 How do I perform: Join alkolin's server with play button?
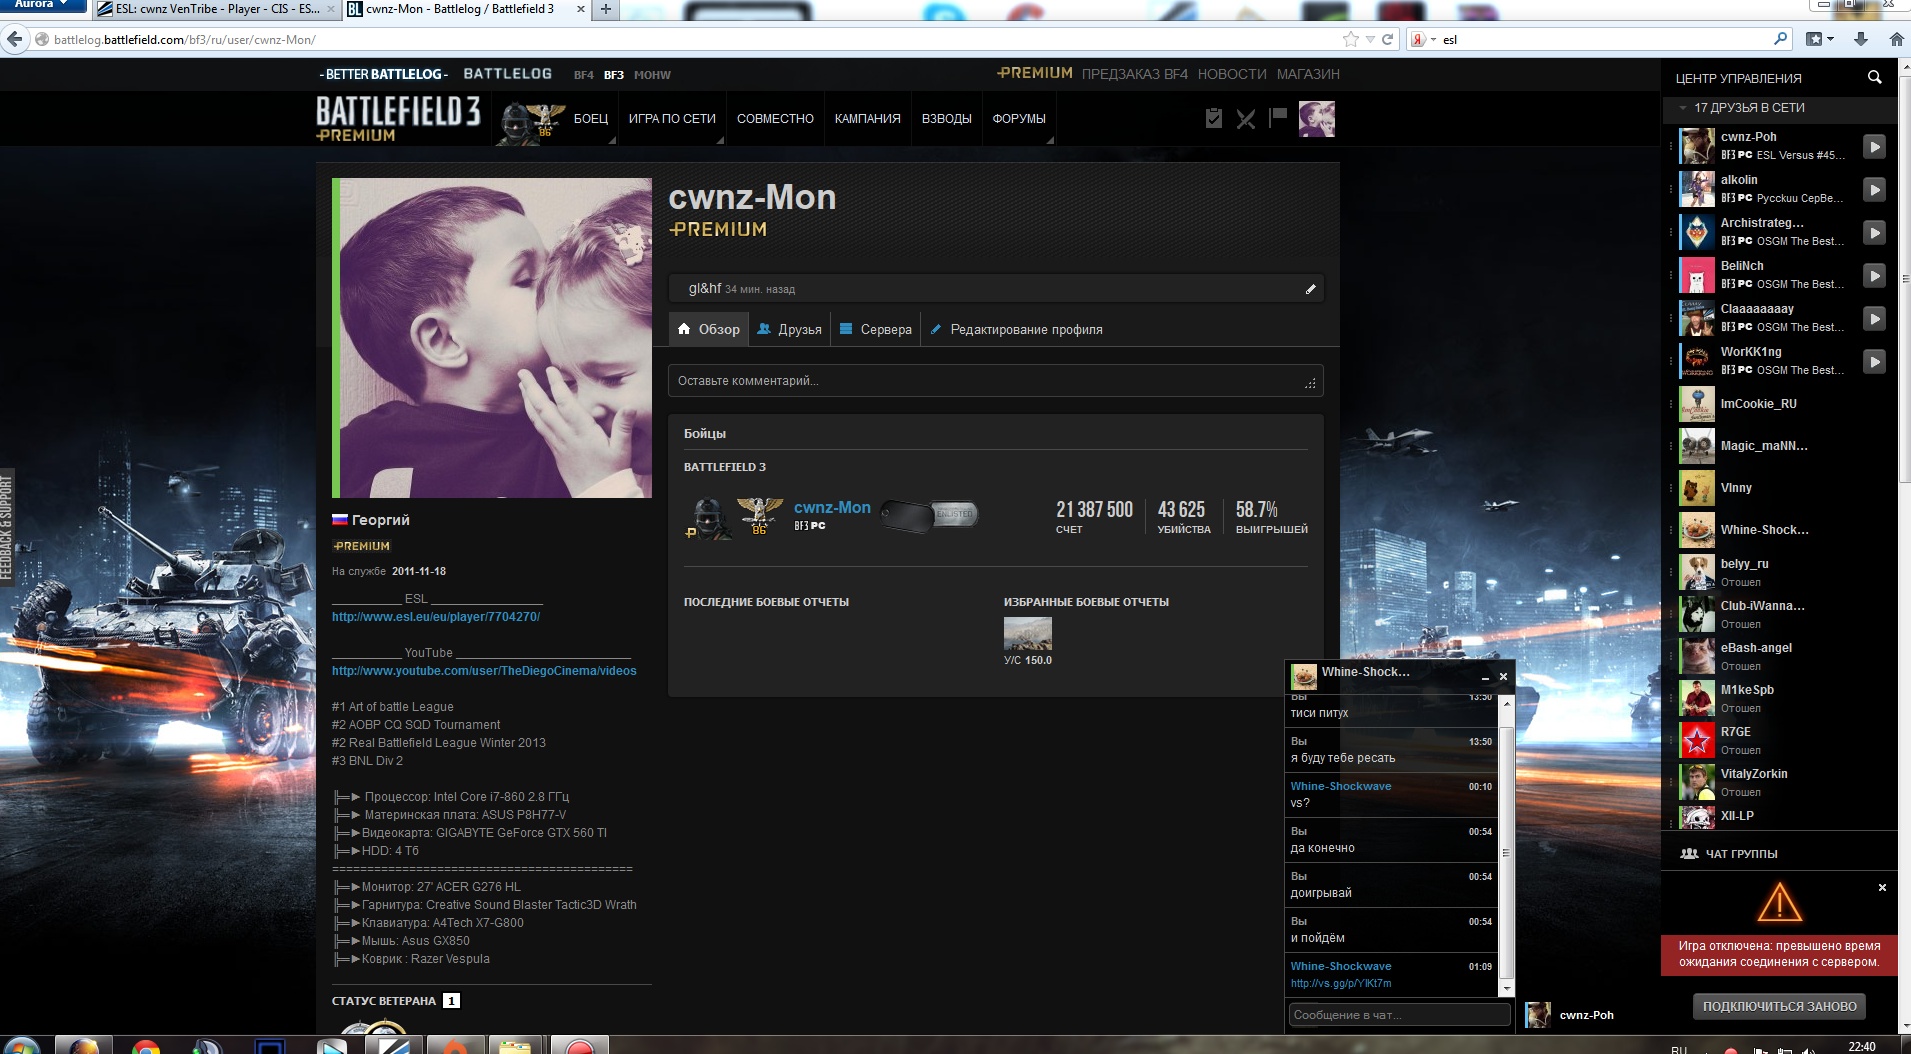1875,190
